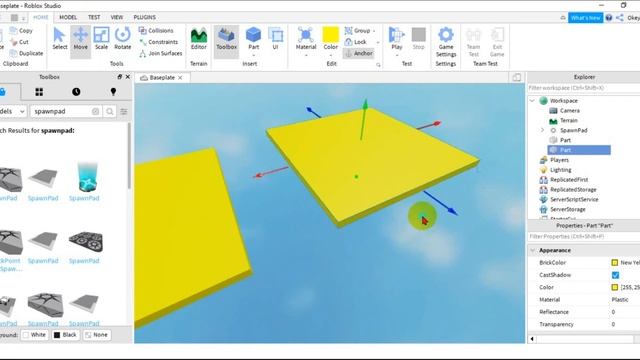Click the Group button
Viewport: 640px width, 360px height.
tap(357, 31)
